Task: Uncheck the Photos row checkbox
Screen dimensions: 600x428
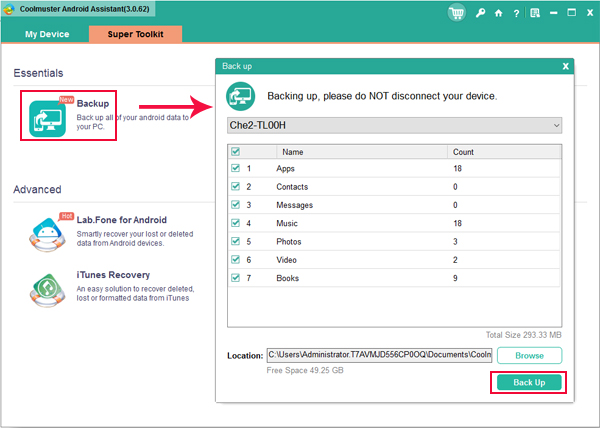Action: 235,241
